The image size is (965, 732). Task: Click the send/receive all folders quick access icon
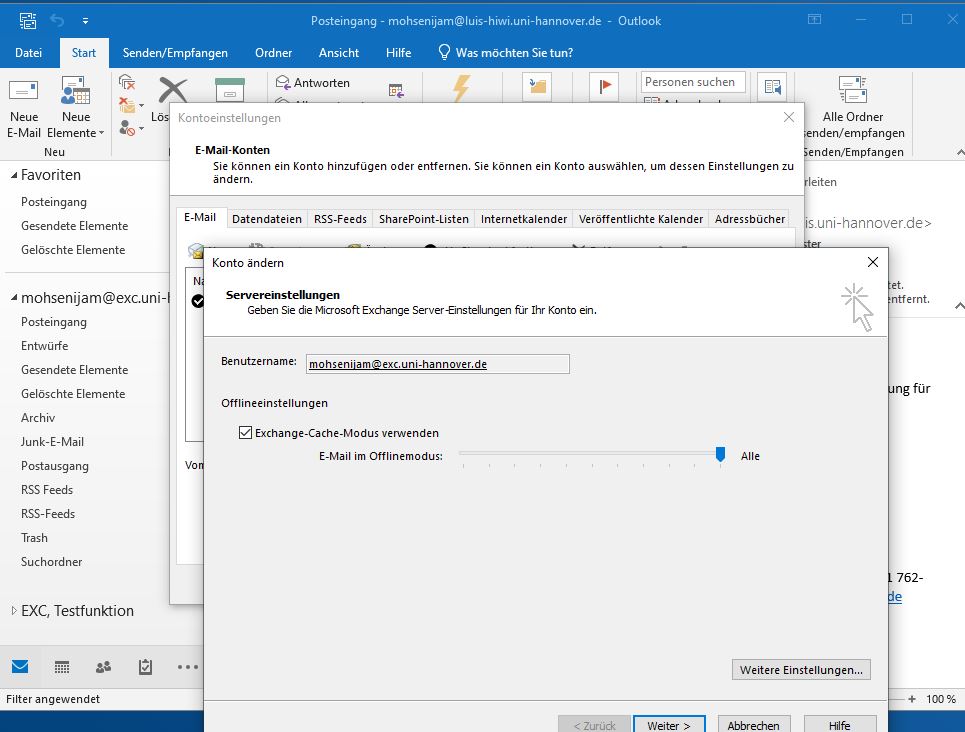point(28,20)
